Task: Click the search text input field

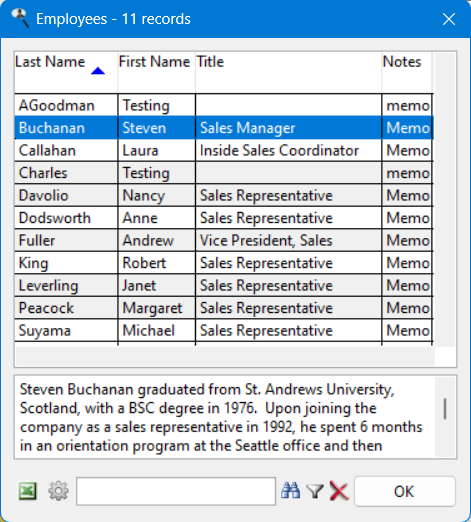Action: (x=176, y=491)
